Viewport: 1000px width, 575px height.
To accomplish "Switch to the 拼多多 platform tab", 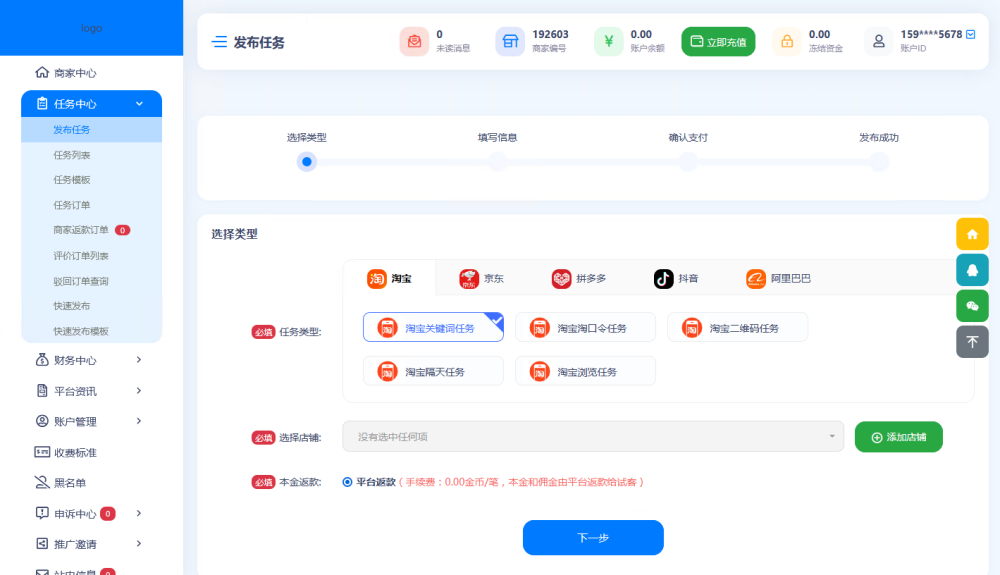I will click(x=578, y=279).
